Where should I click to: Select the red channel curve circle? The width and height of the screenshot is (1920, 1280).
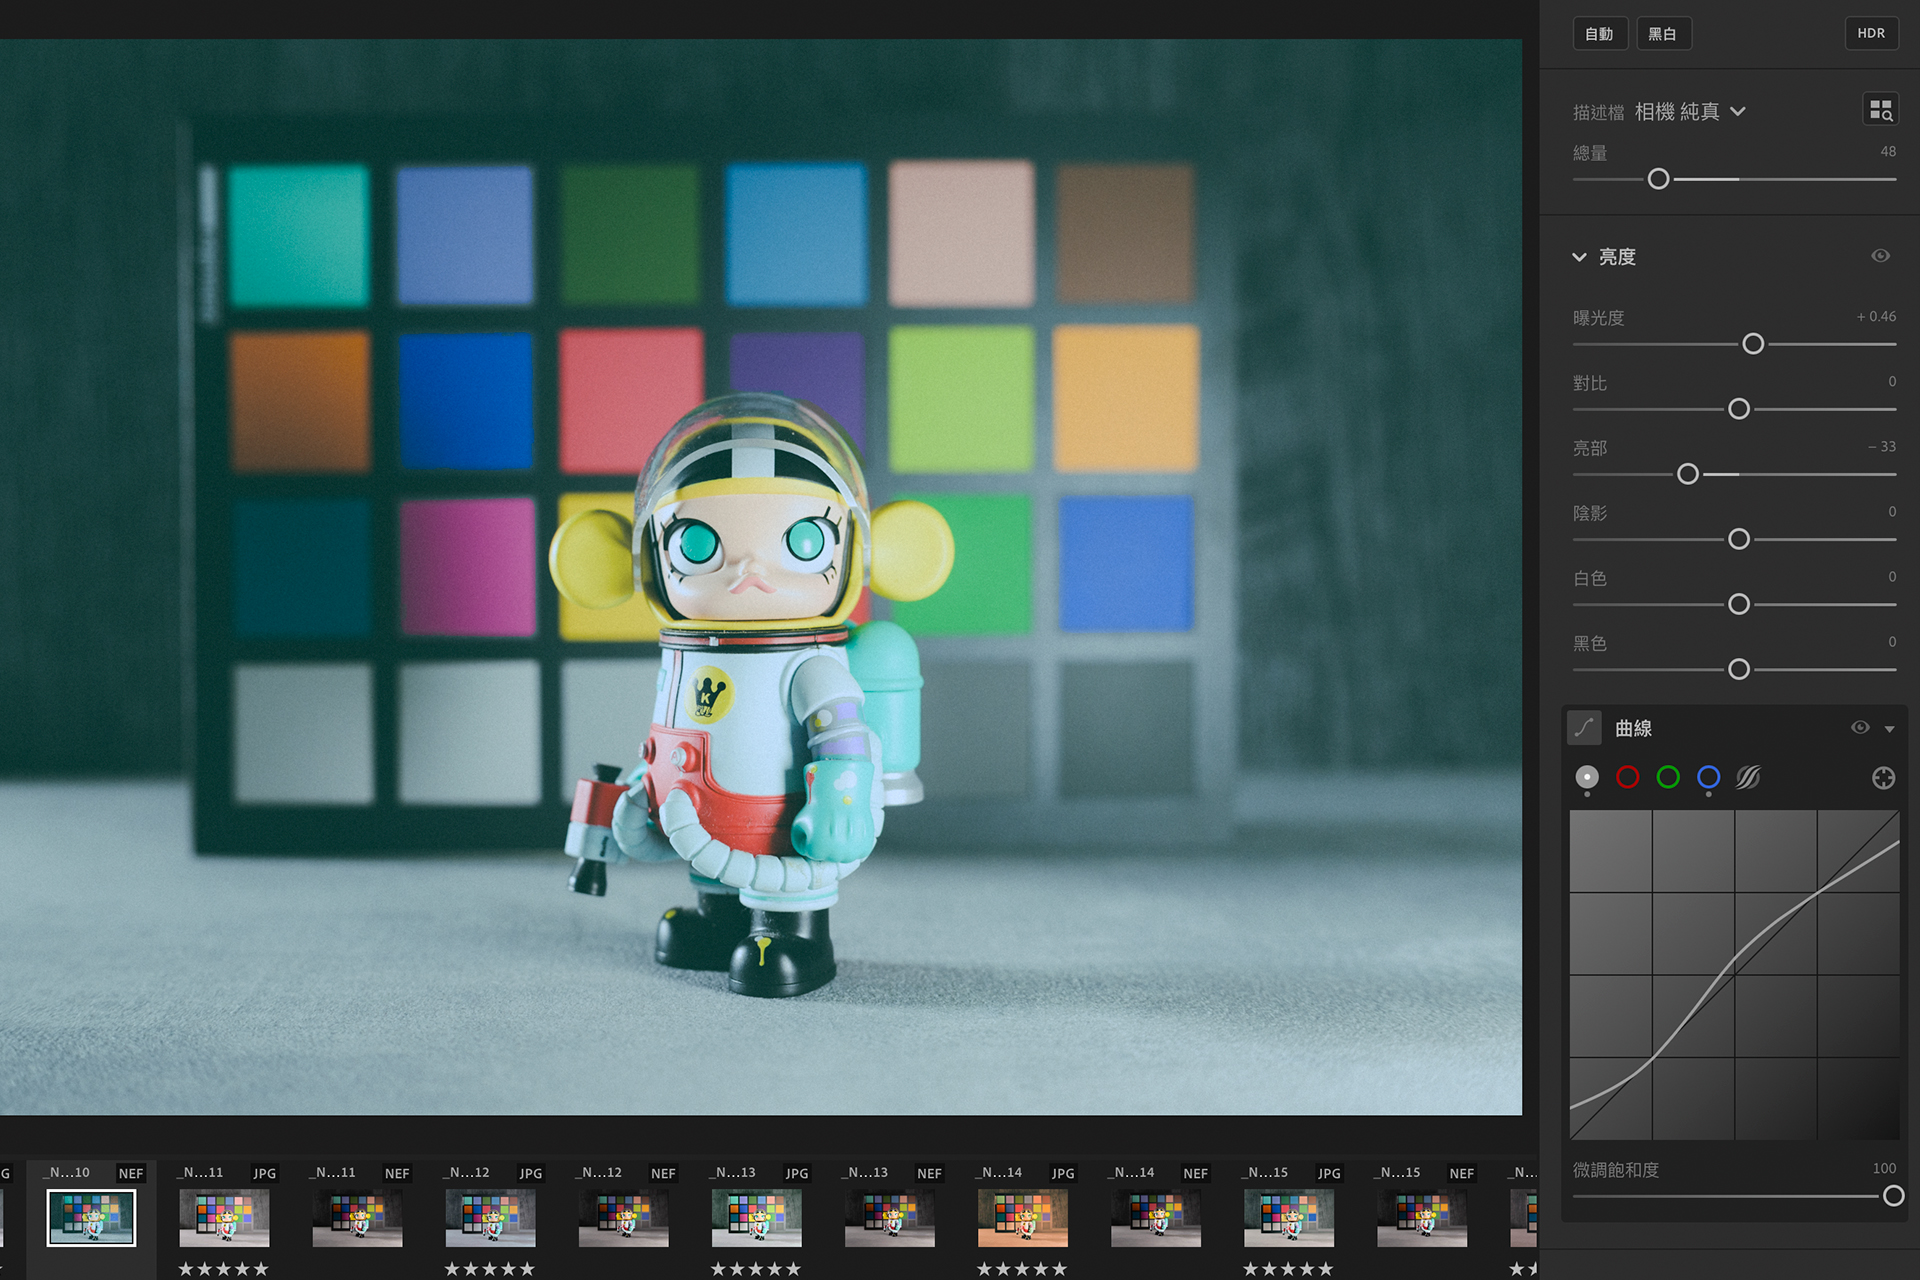coord(1627,777)
